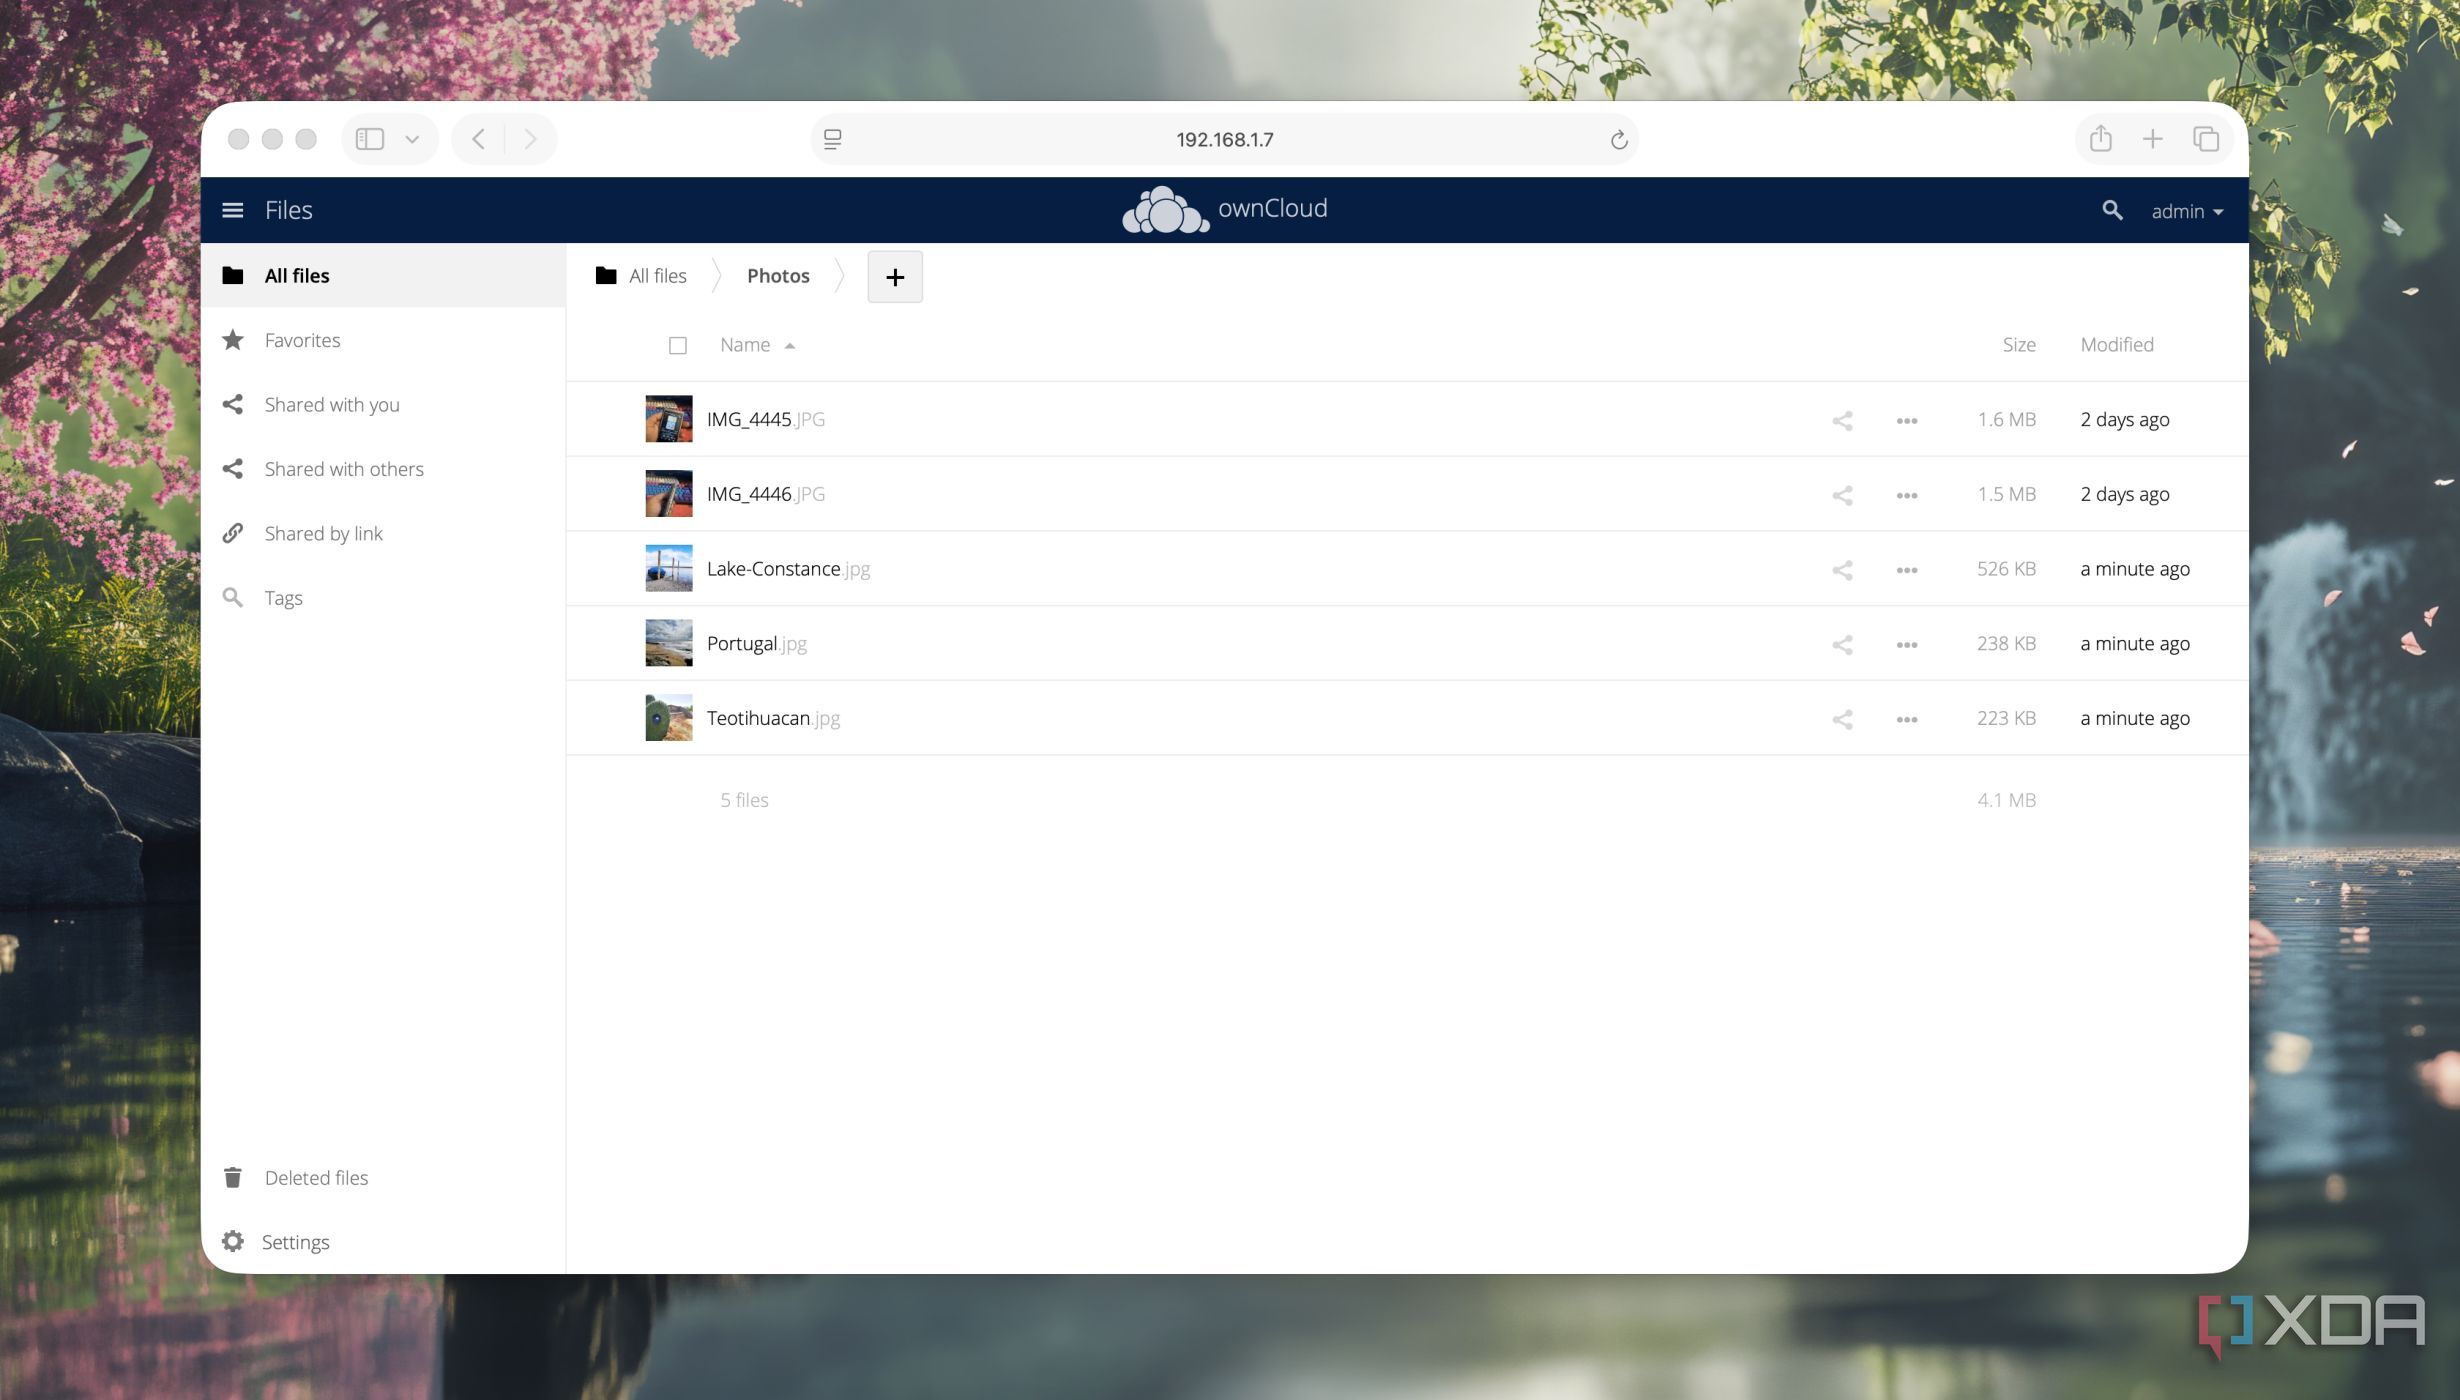Click the website settings icon in address bar
The height and width of the screenshot is (1400, 2460).
pos(832,140)
